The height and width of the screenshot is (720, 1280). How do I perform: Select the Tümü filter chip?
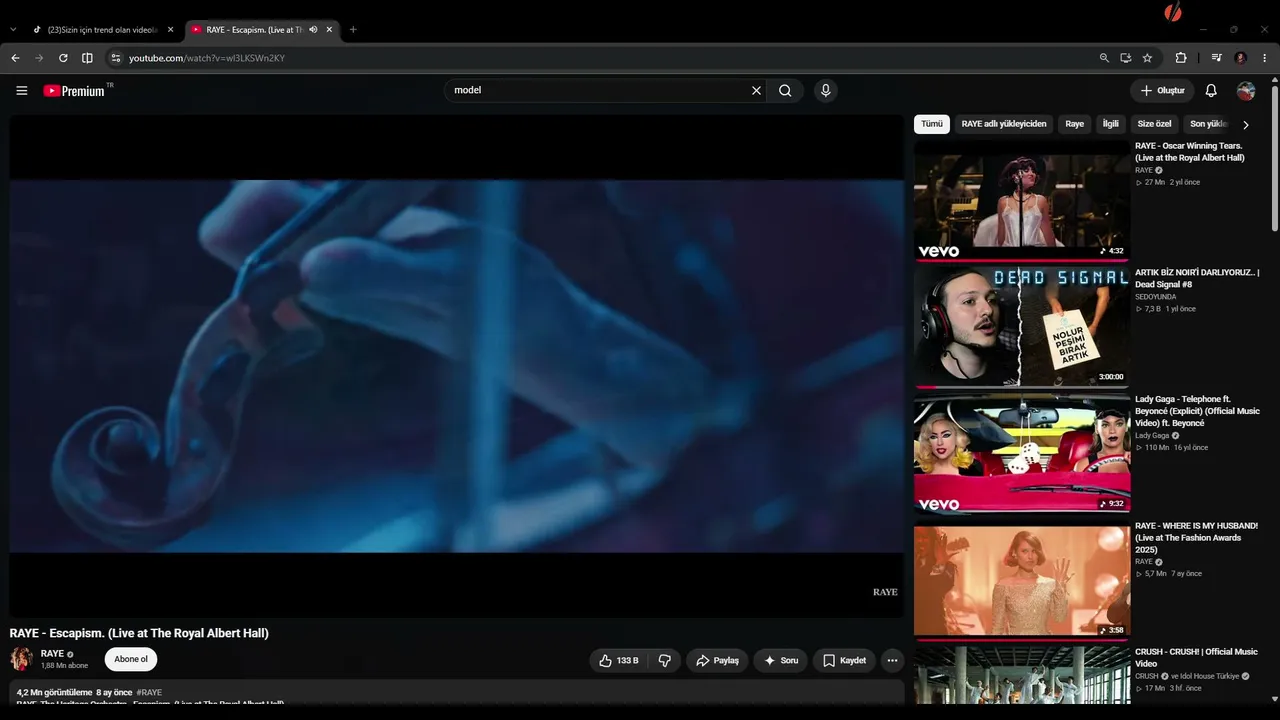[932, 124]
